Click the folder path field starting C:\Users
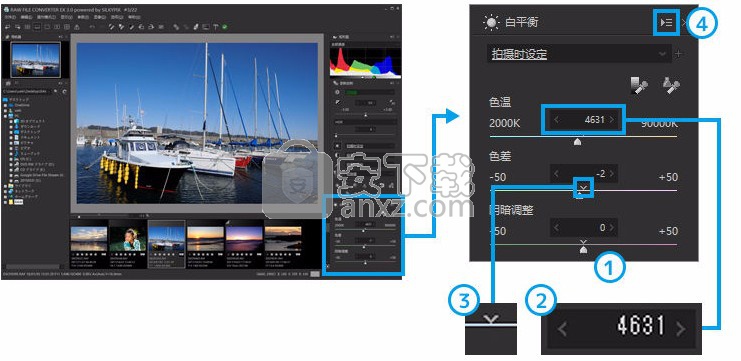Screen dimensions: 741x361 pos(28,91)
